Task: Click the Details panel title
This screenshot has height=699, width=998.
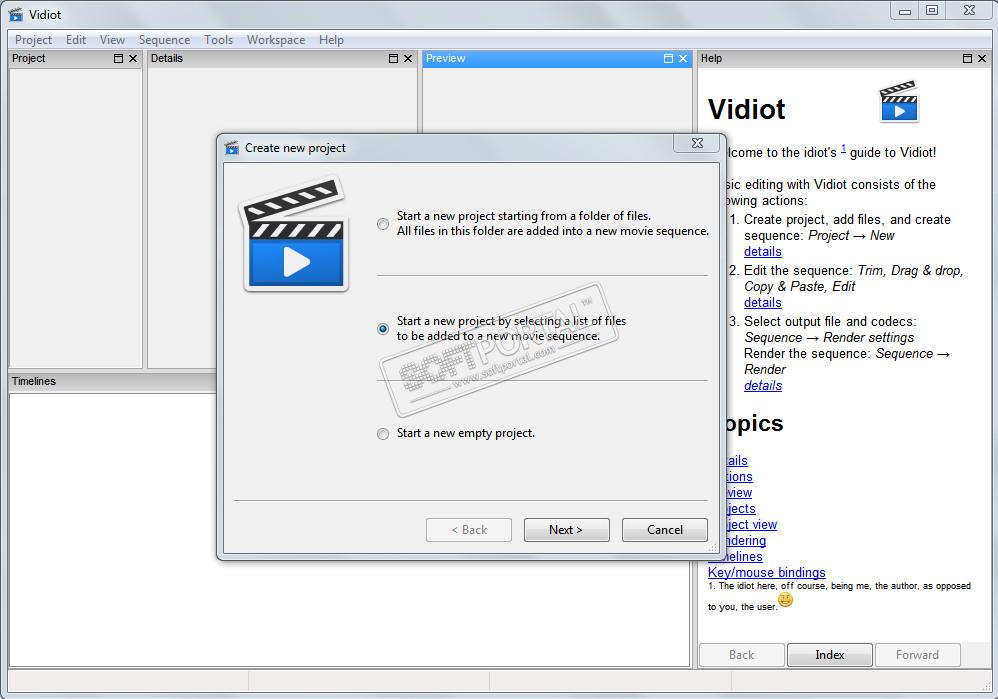Action: click(167, 59)
